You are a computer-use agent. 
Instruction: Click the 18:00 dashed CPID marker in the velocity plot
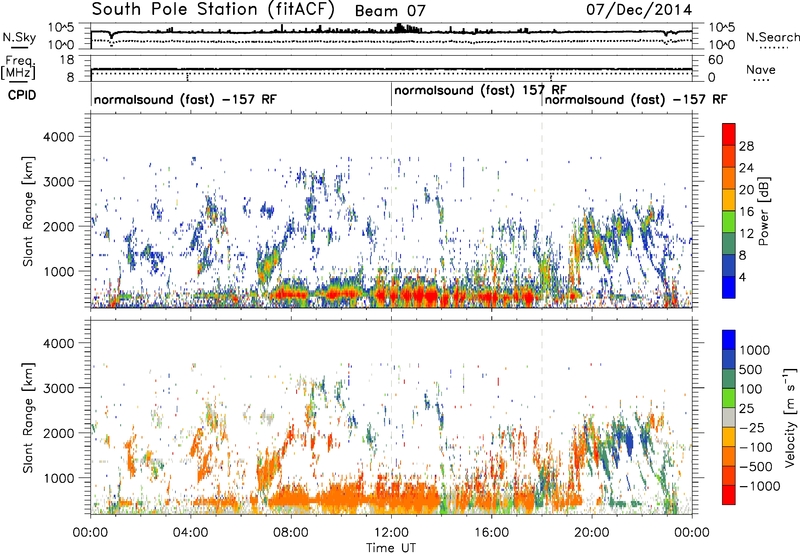[x=542, y=417]
